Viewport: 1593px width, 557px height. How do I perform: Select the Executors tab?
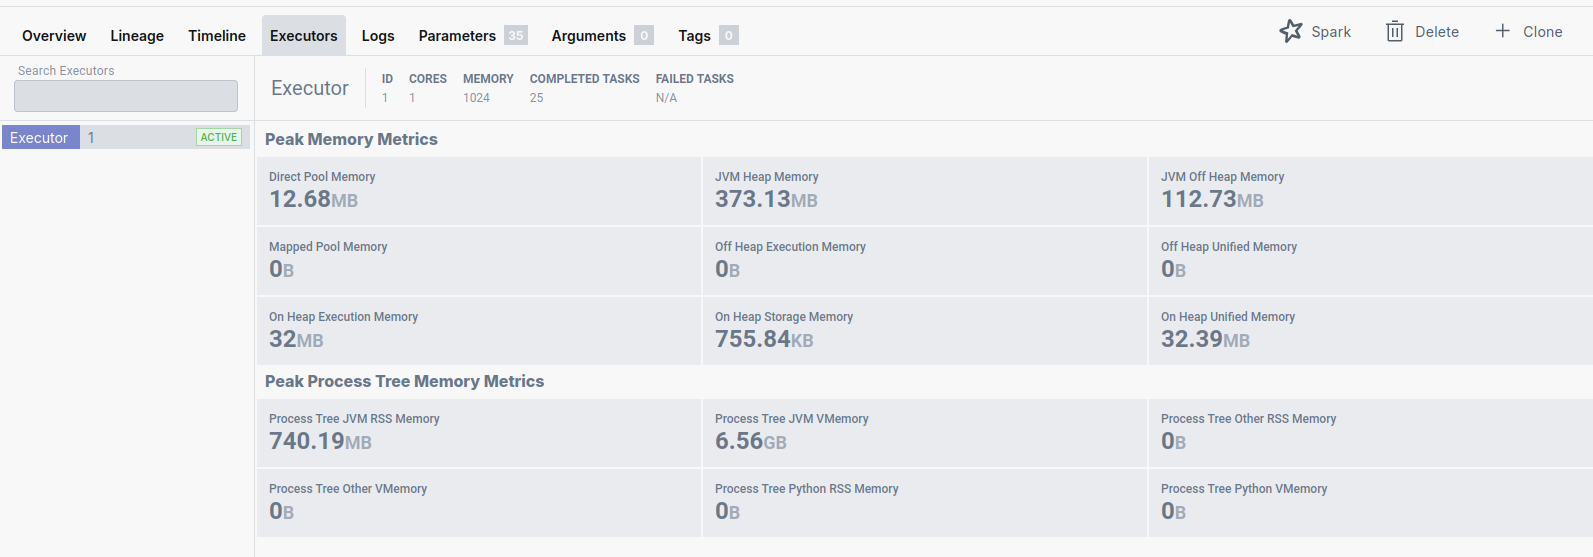pyautogui.click(x=304, y=36)
